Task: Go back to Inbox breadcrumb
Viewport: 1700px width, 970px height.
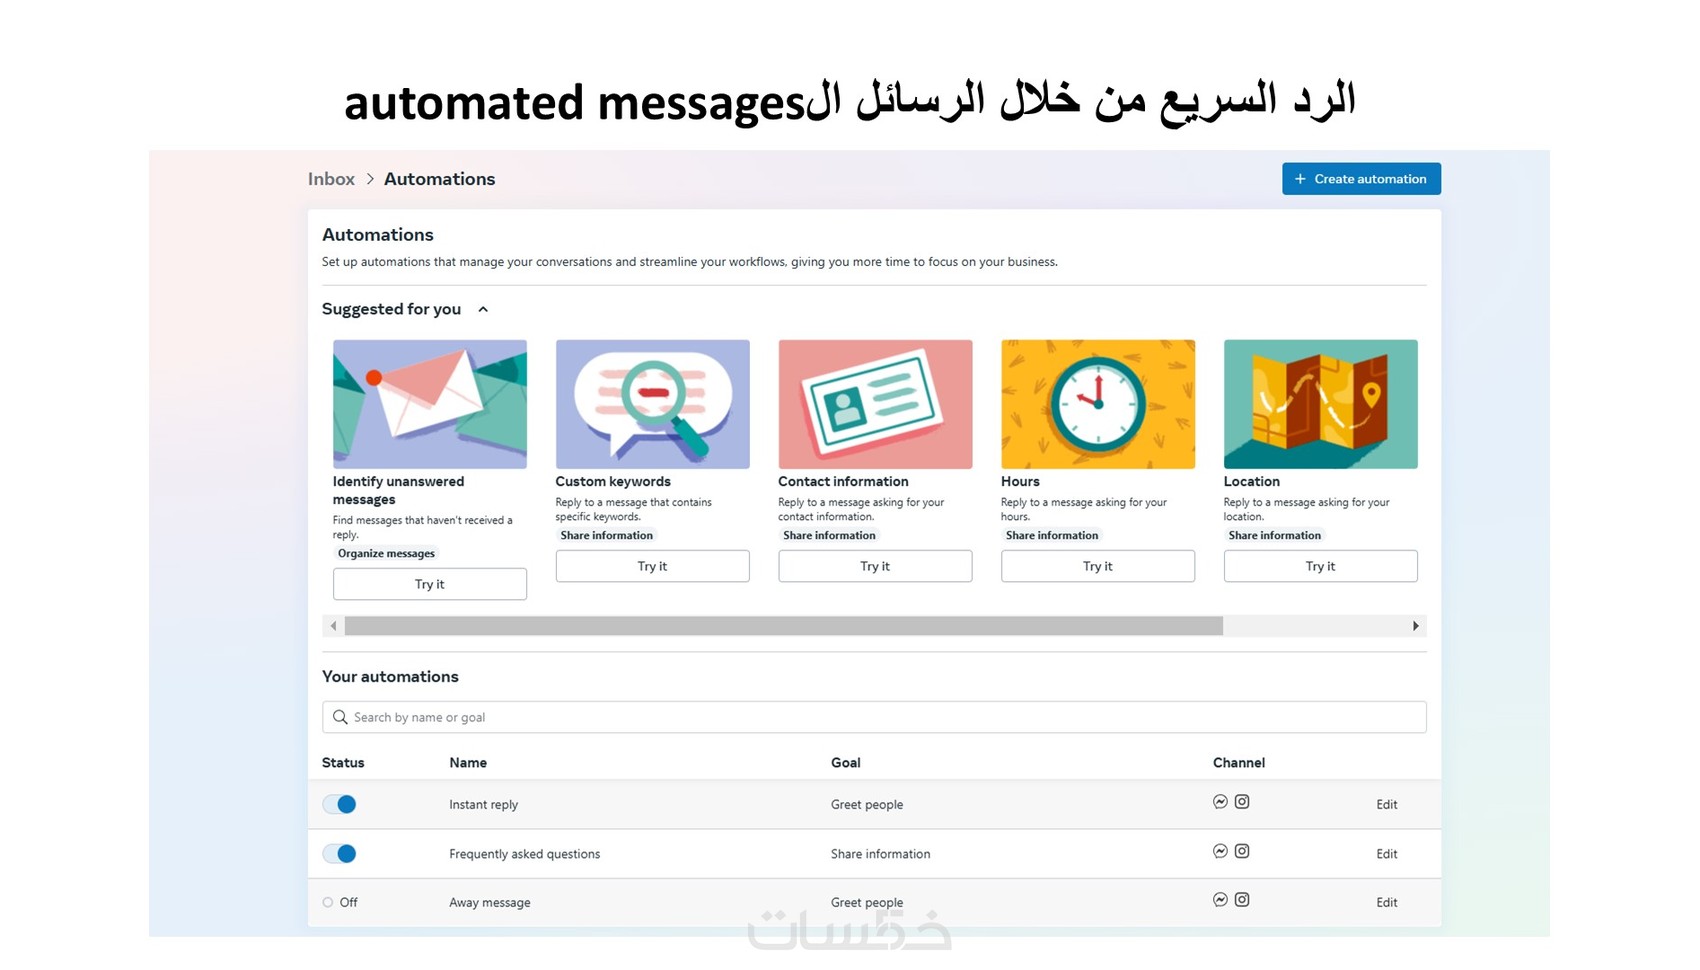Action: [x=331, y=179]
